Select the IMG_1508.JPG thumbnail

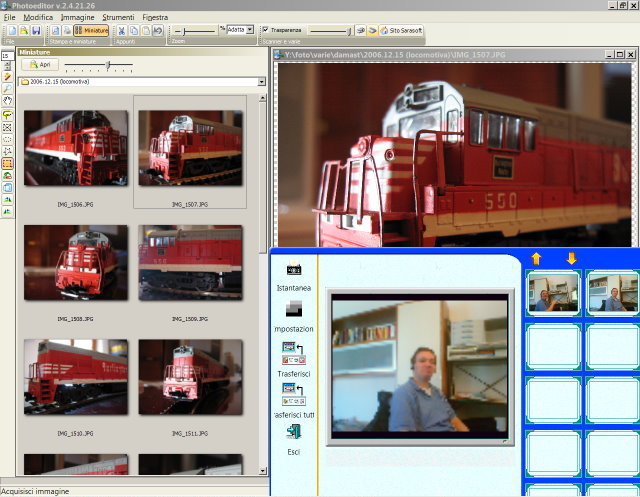click(x=76, y=262)
